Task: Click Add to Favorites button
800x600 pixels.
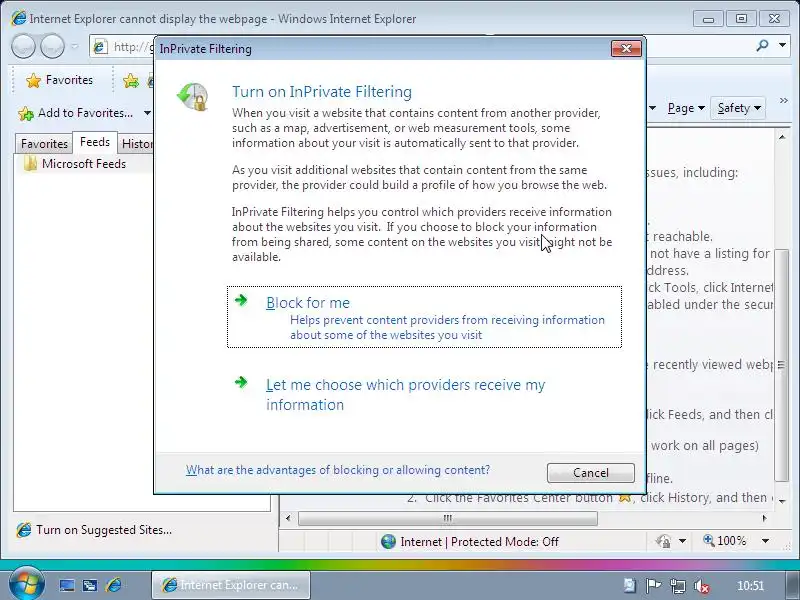Action: point(76,113)
